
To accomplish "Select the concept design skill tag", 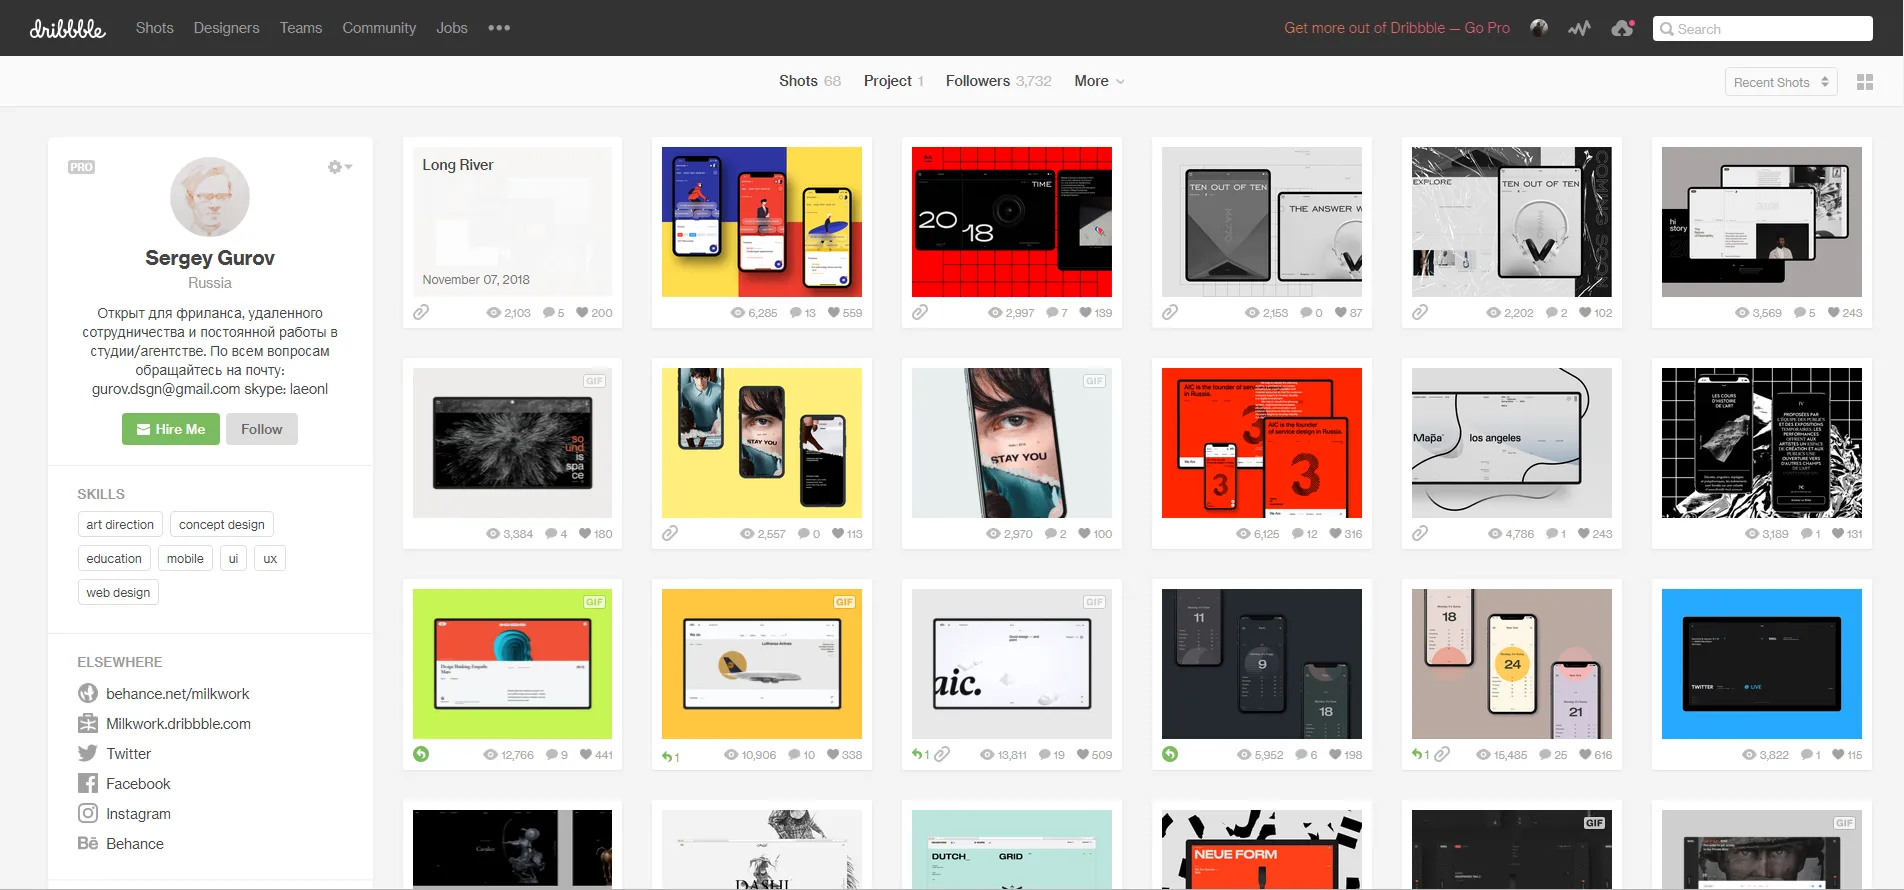I will coord(221,524).
